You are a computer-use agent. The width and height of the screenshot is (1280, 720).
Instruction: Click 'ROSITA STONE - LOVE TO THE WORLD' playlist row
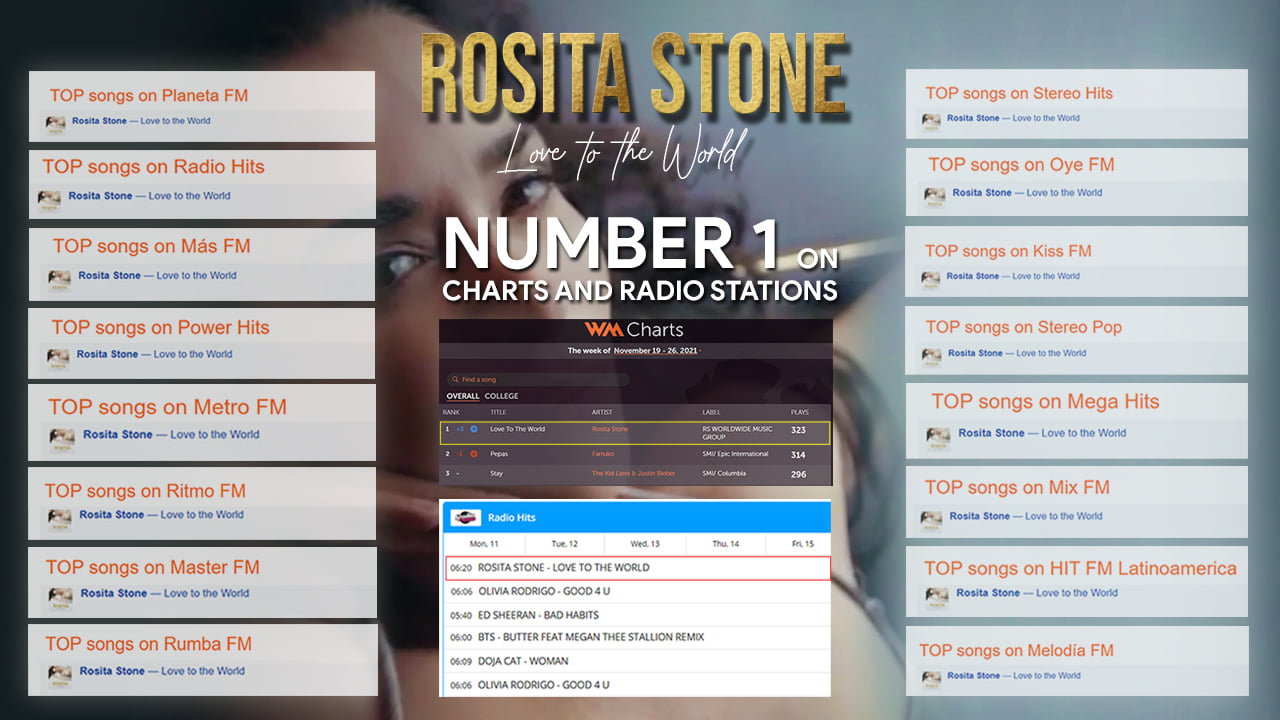[638, 568]
